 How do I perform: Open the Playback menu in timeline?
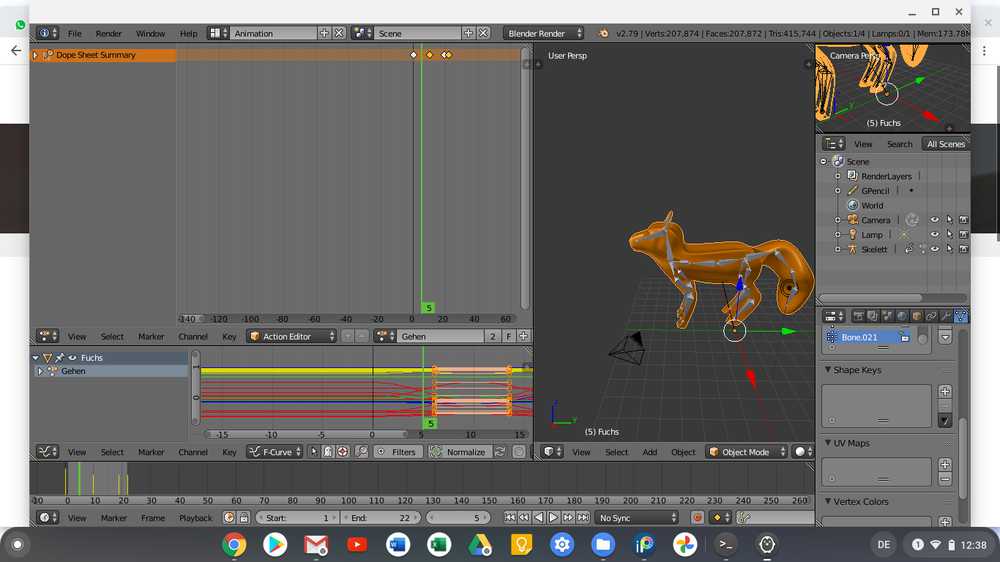195,518
